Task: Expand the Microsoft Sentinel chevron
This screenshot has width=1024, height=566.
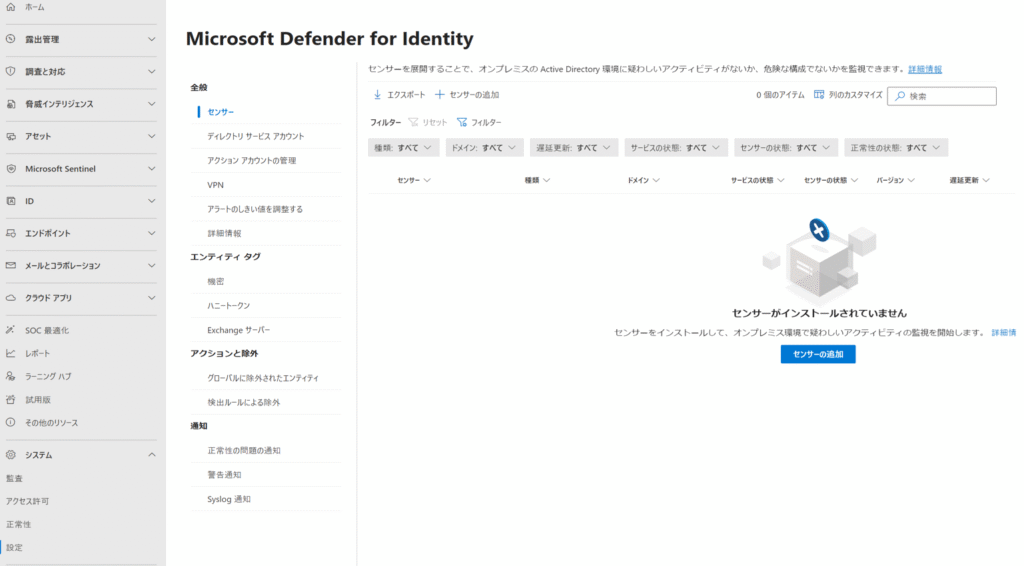Action: coord(152,168)
